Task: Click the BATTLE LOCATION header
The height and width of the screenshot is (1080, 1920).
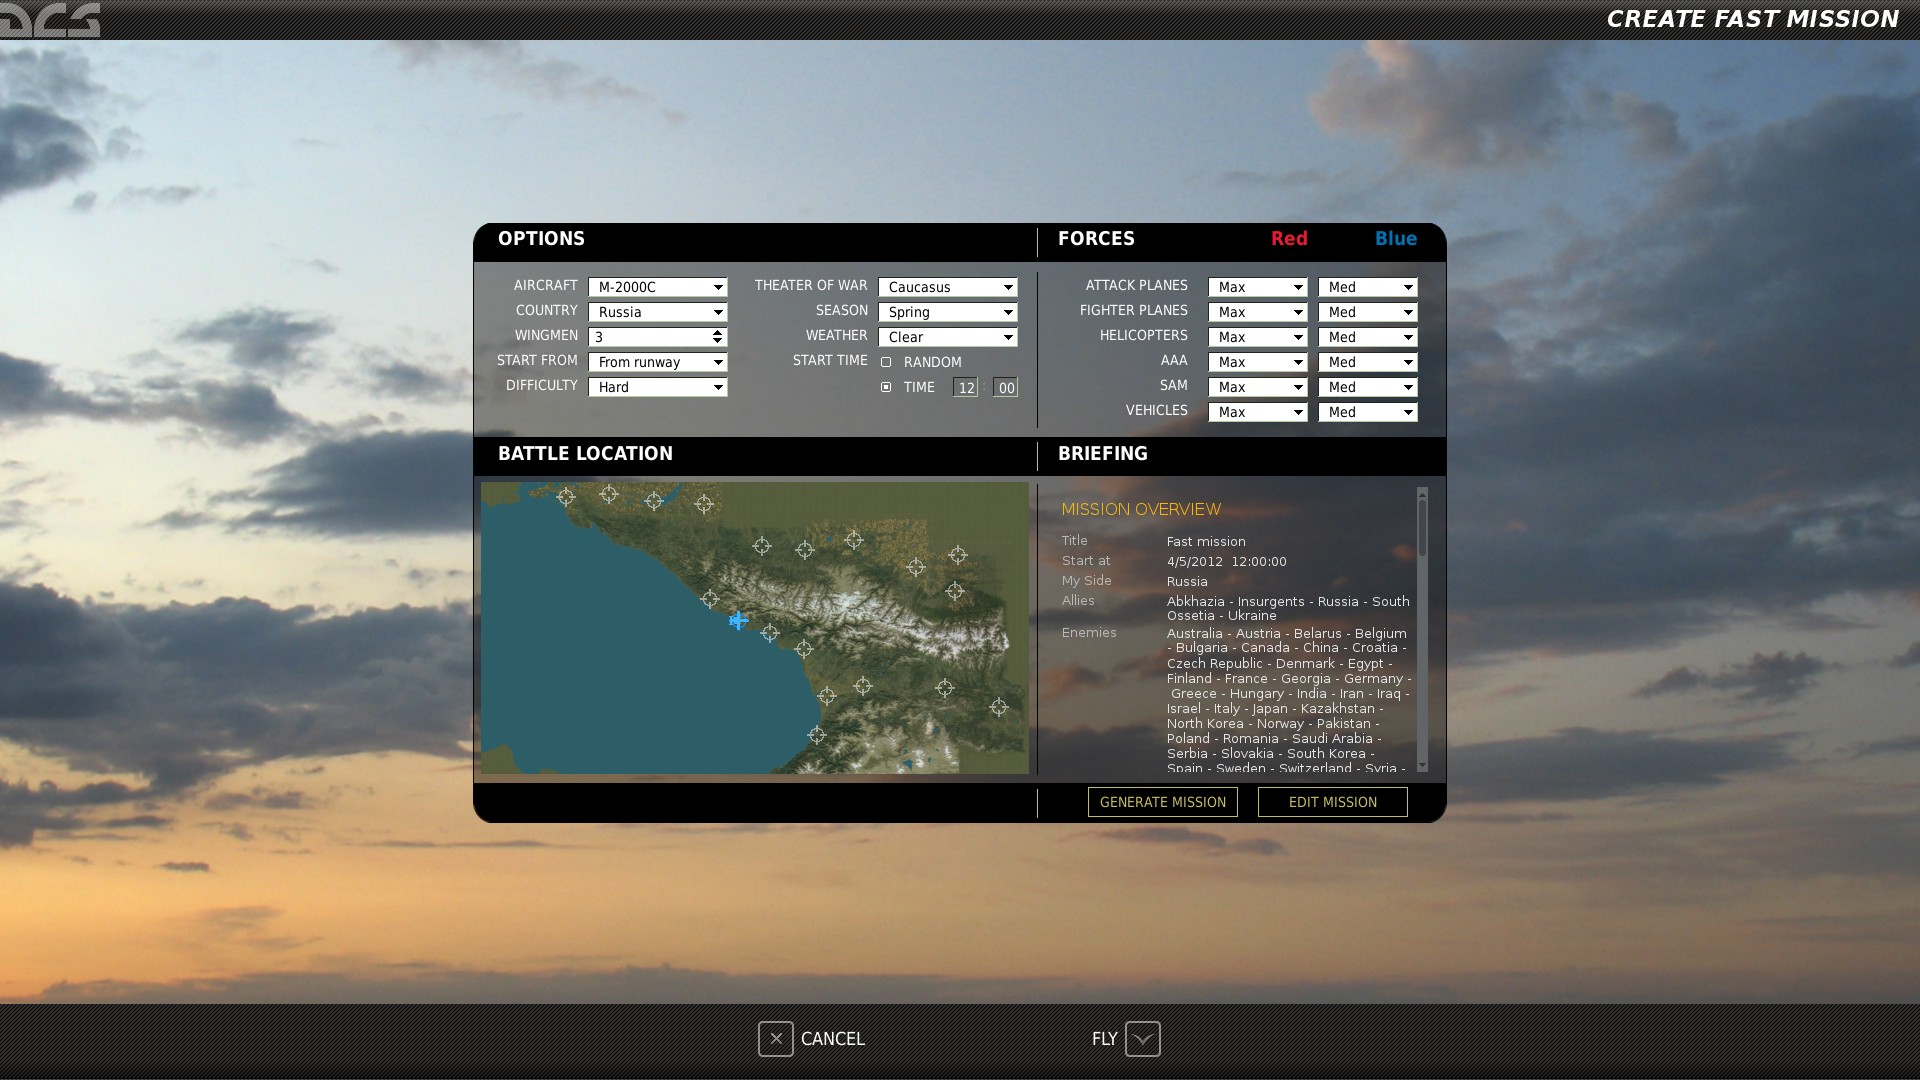Action: [x=585, y=454]
